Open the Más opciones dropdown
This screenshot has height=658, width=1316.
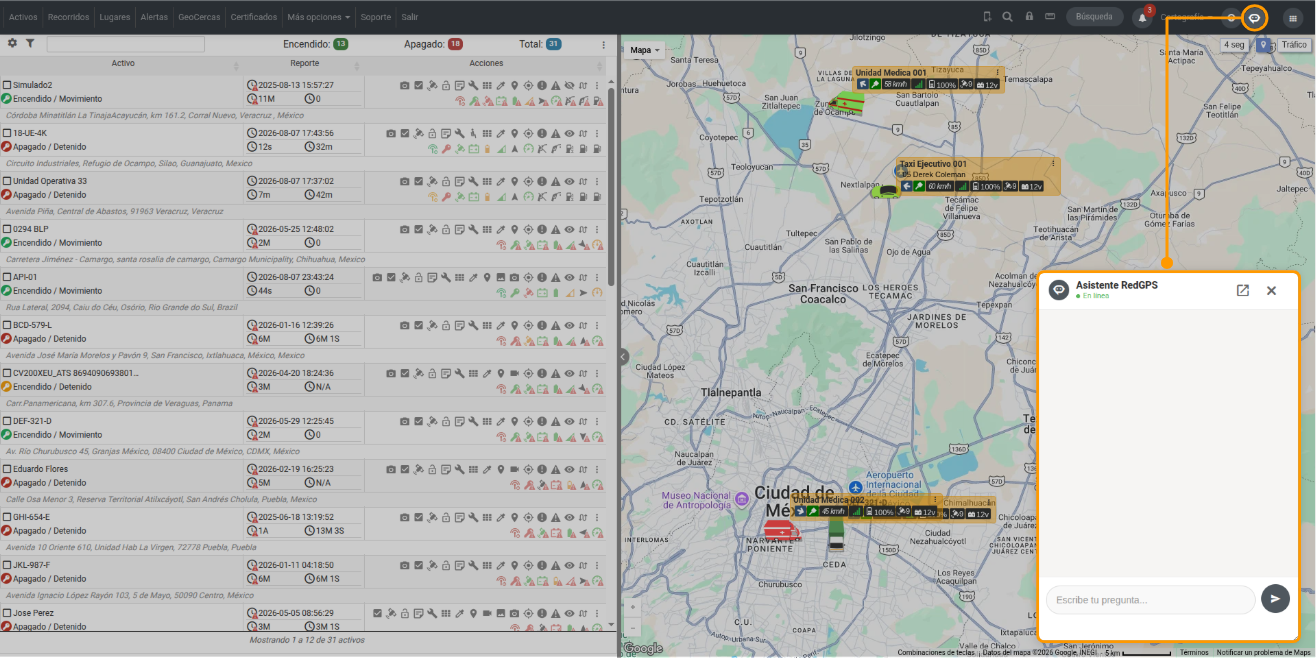(x=318, y=17)
